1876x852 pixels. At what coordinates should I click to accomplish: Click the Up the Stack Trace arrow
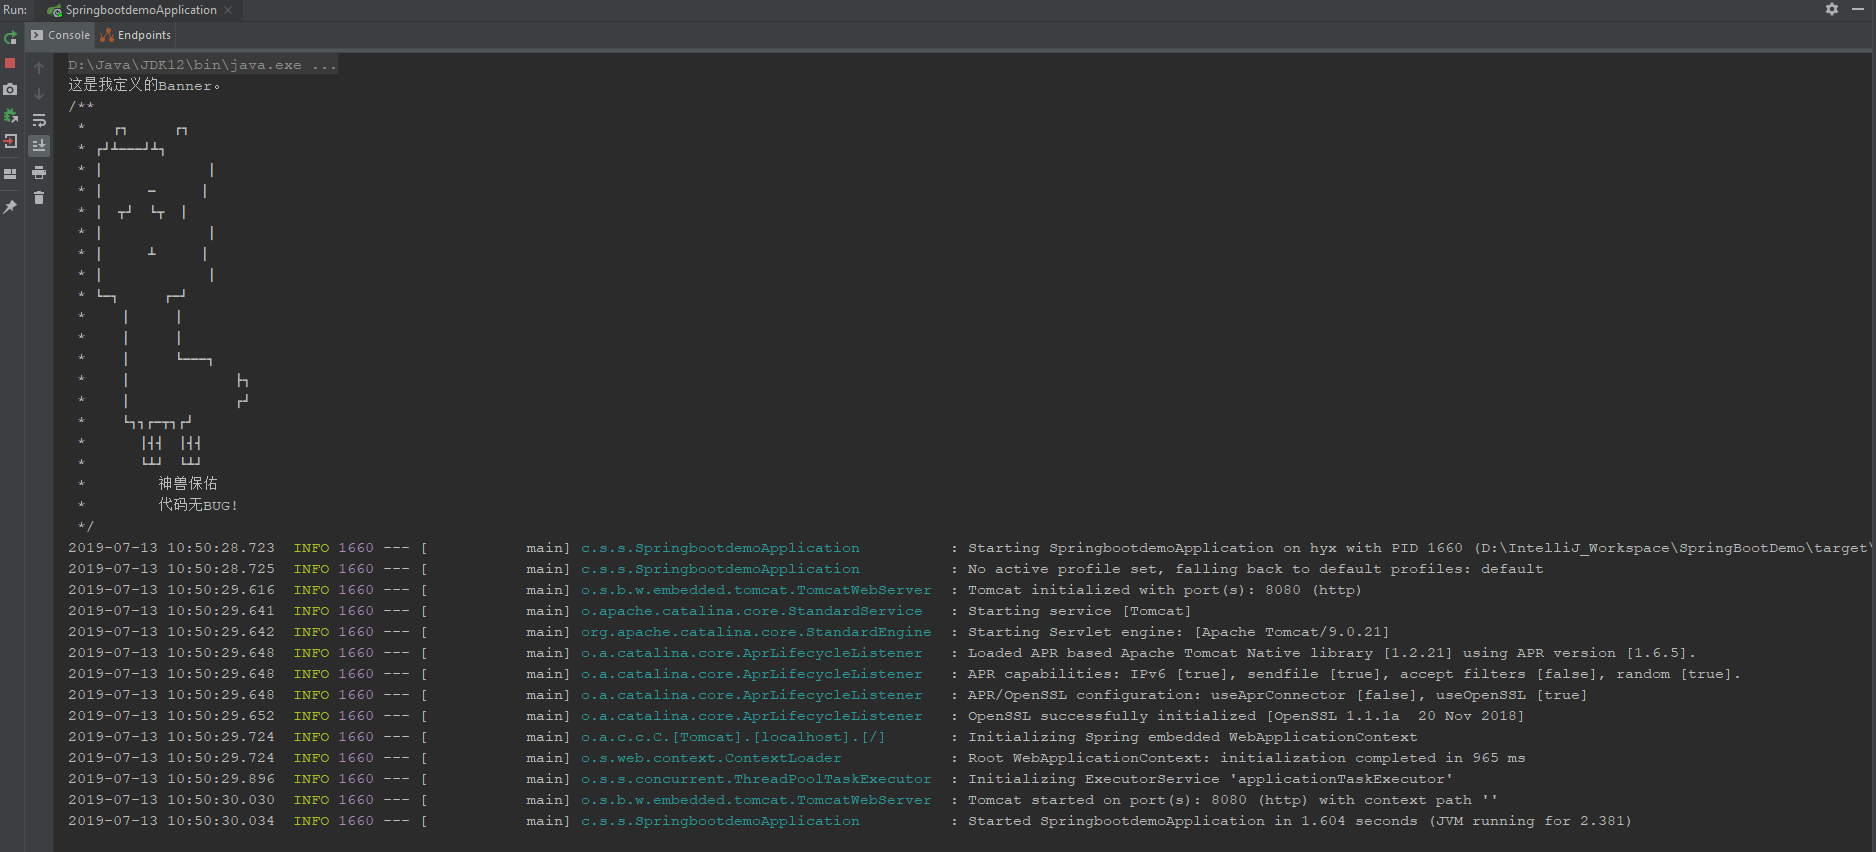39,68
